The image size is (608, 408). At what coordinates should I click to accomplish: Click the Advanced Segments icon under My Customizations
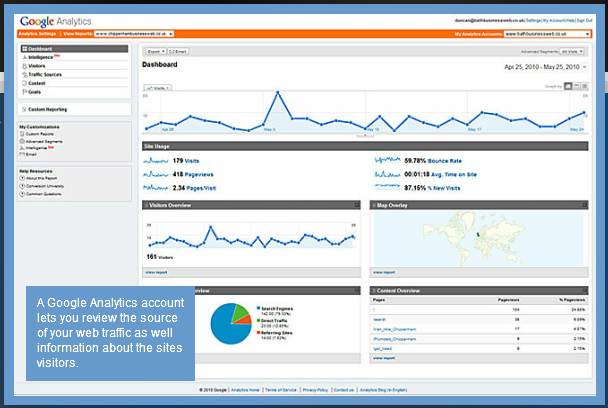(x=22, y=141)
